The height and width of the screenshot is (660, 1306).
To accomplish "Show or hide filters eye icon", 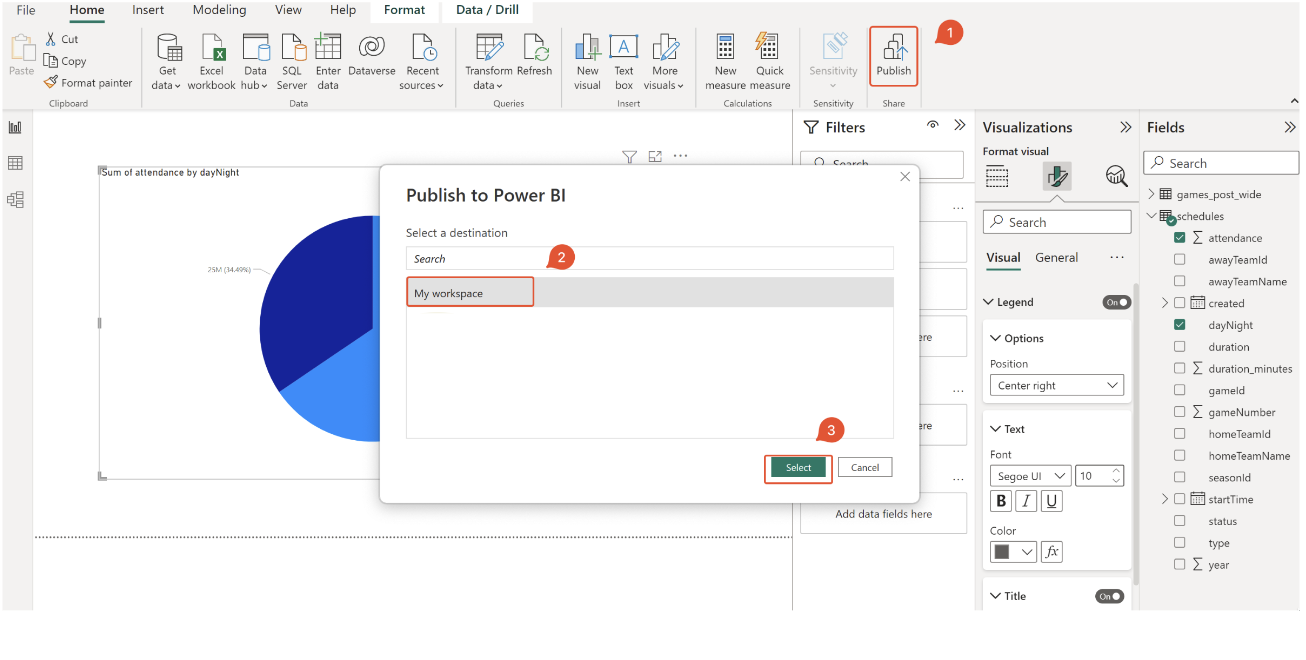I will [x=933, y=126].
